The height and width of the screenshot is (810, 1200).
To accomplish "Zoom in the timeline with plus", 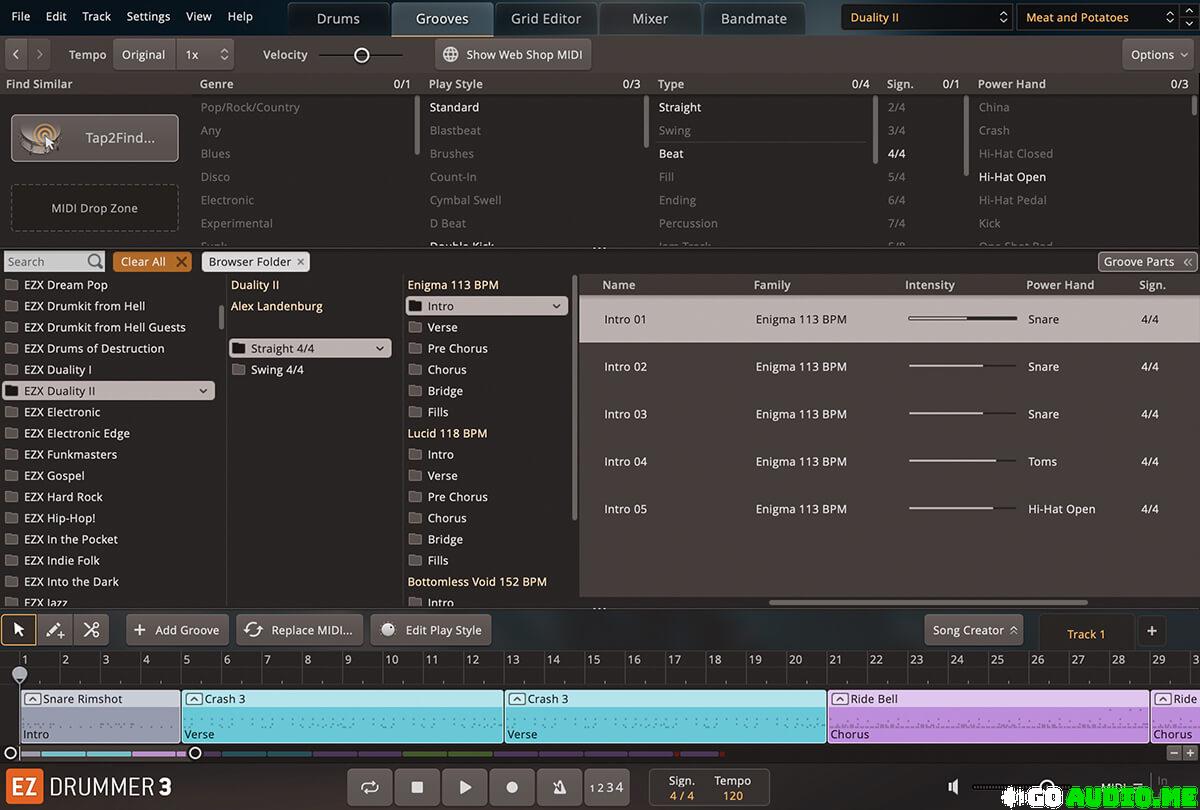I will click(1189, 752).
